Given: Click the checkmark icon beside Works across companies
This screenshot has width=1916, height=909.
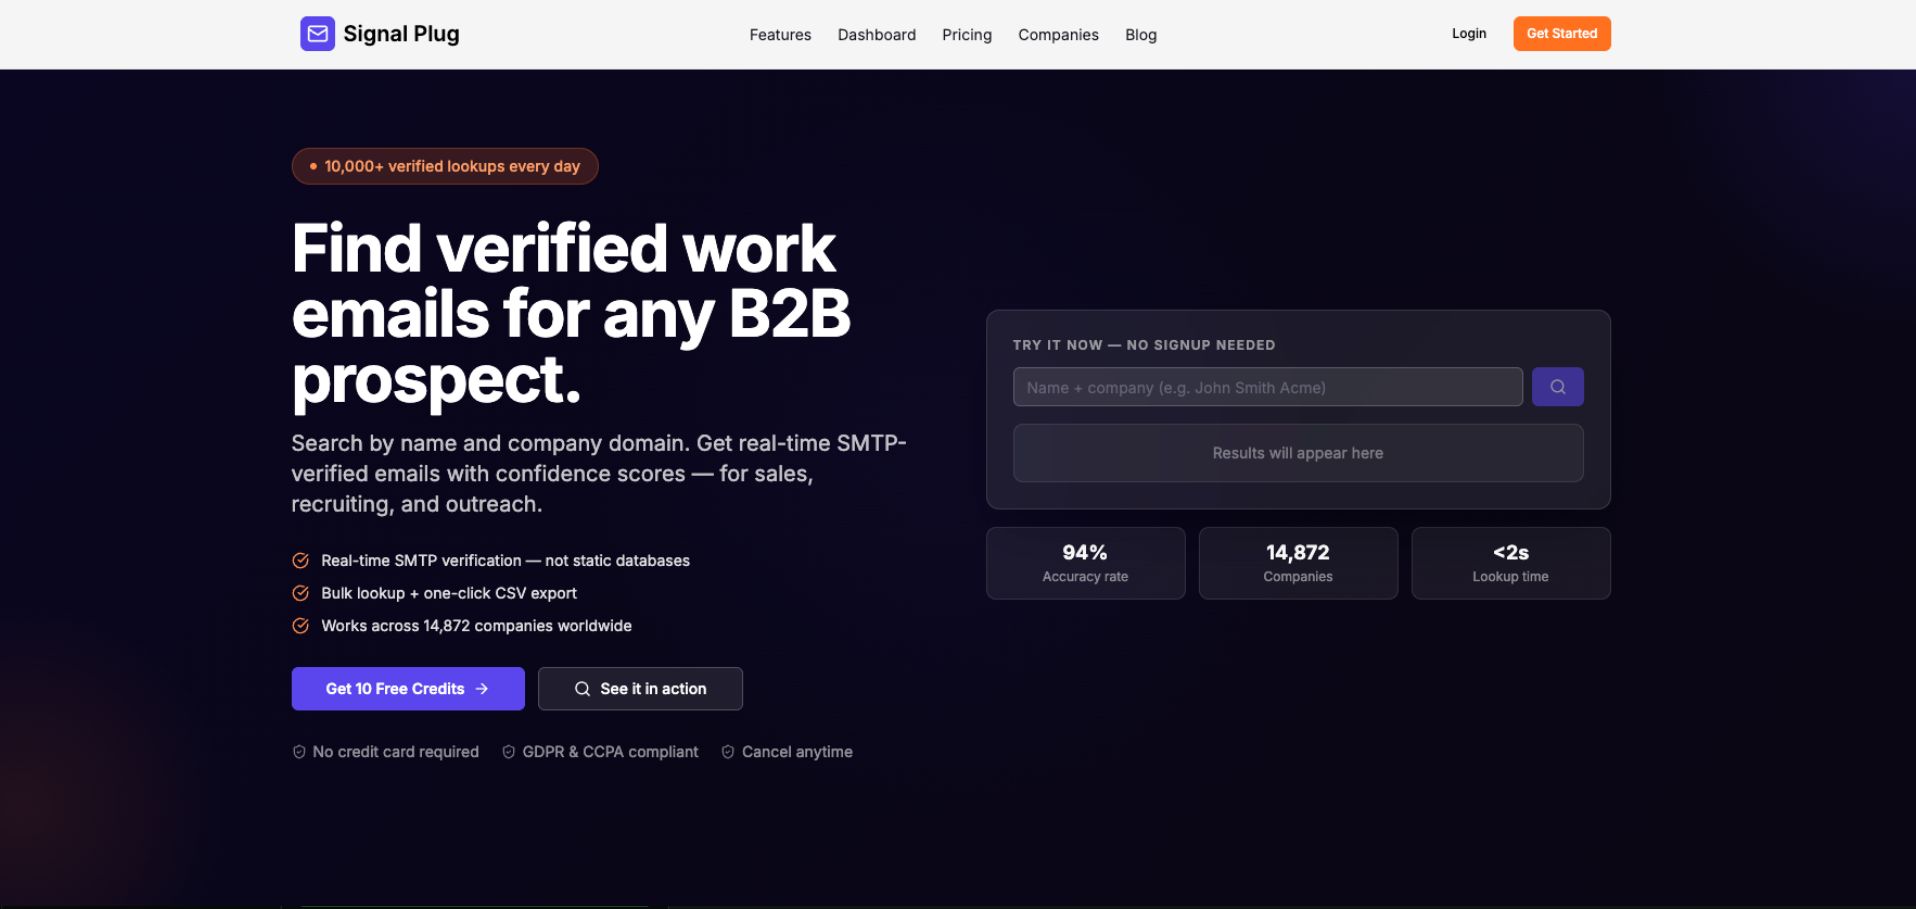Looking at the screenshot, I should tap(300, 626).
